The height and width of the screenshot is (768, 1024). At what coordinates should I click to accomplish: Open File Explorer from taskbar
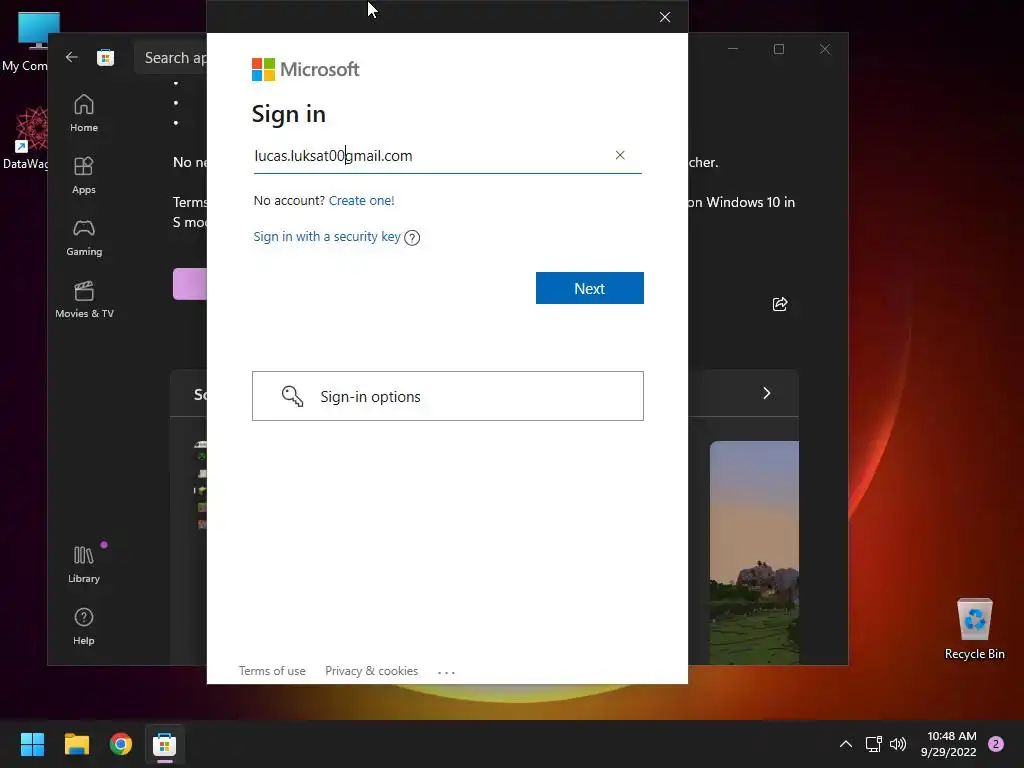76,744
